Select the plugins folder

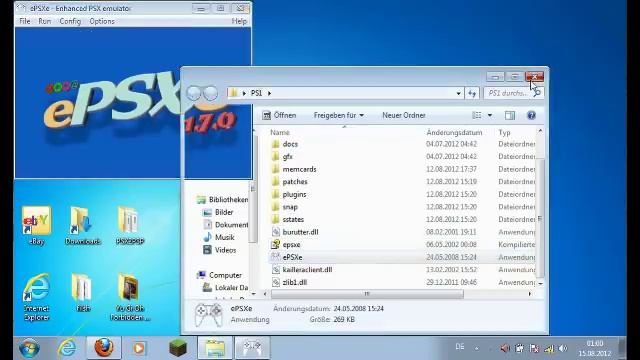tap(294, 195)
